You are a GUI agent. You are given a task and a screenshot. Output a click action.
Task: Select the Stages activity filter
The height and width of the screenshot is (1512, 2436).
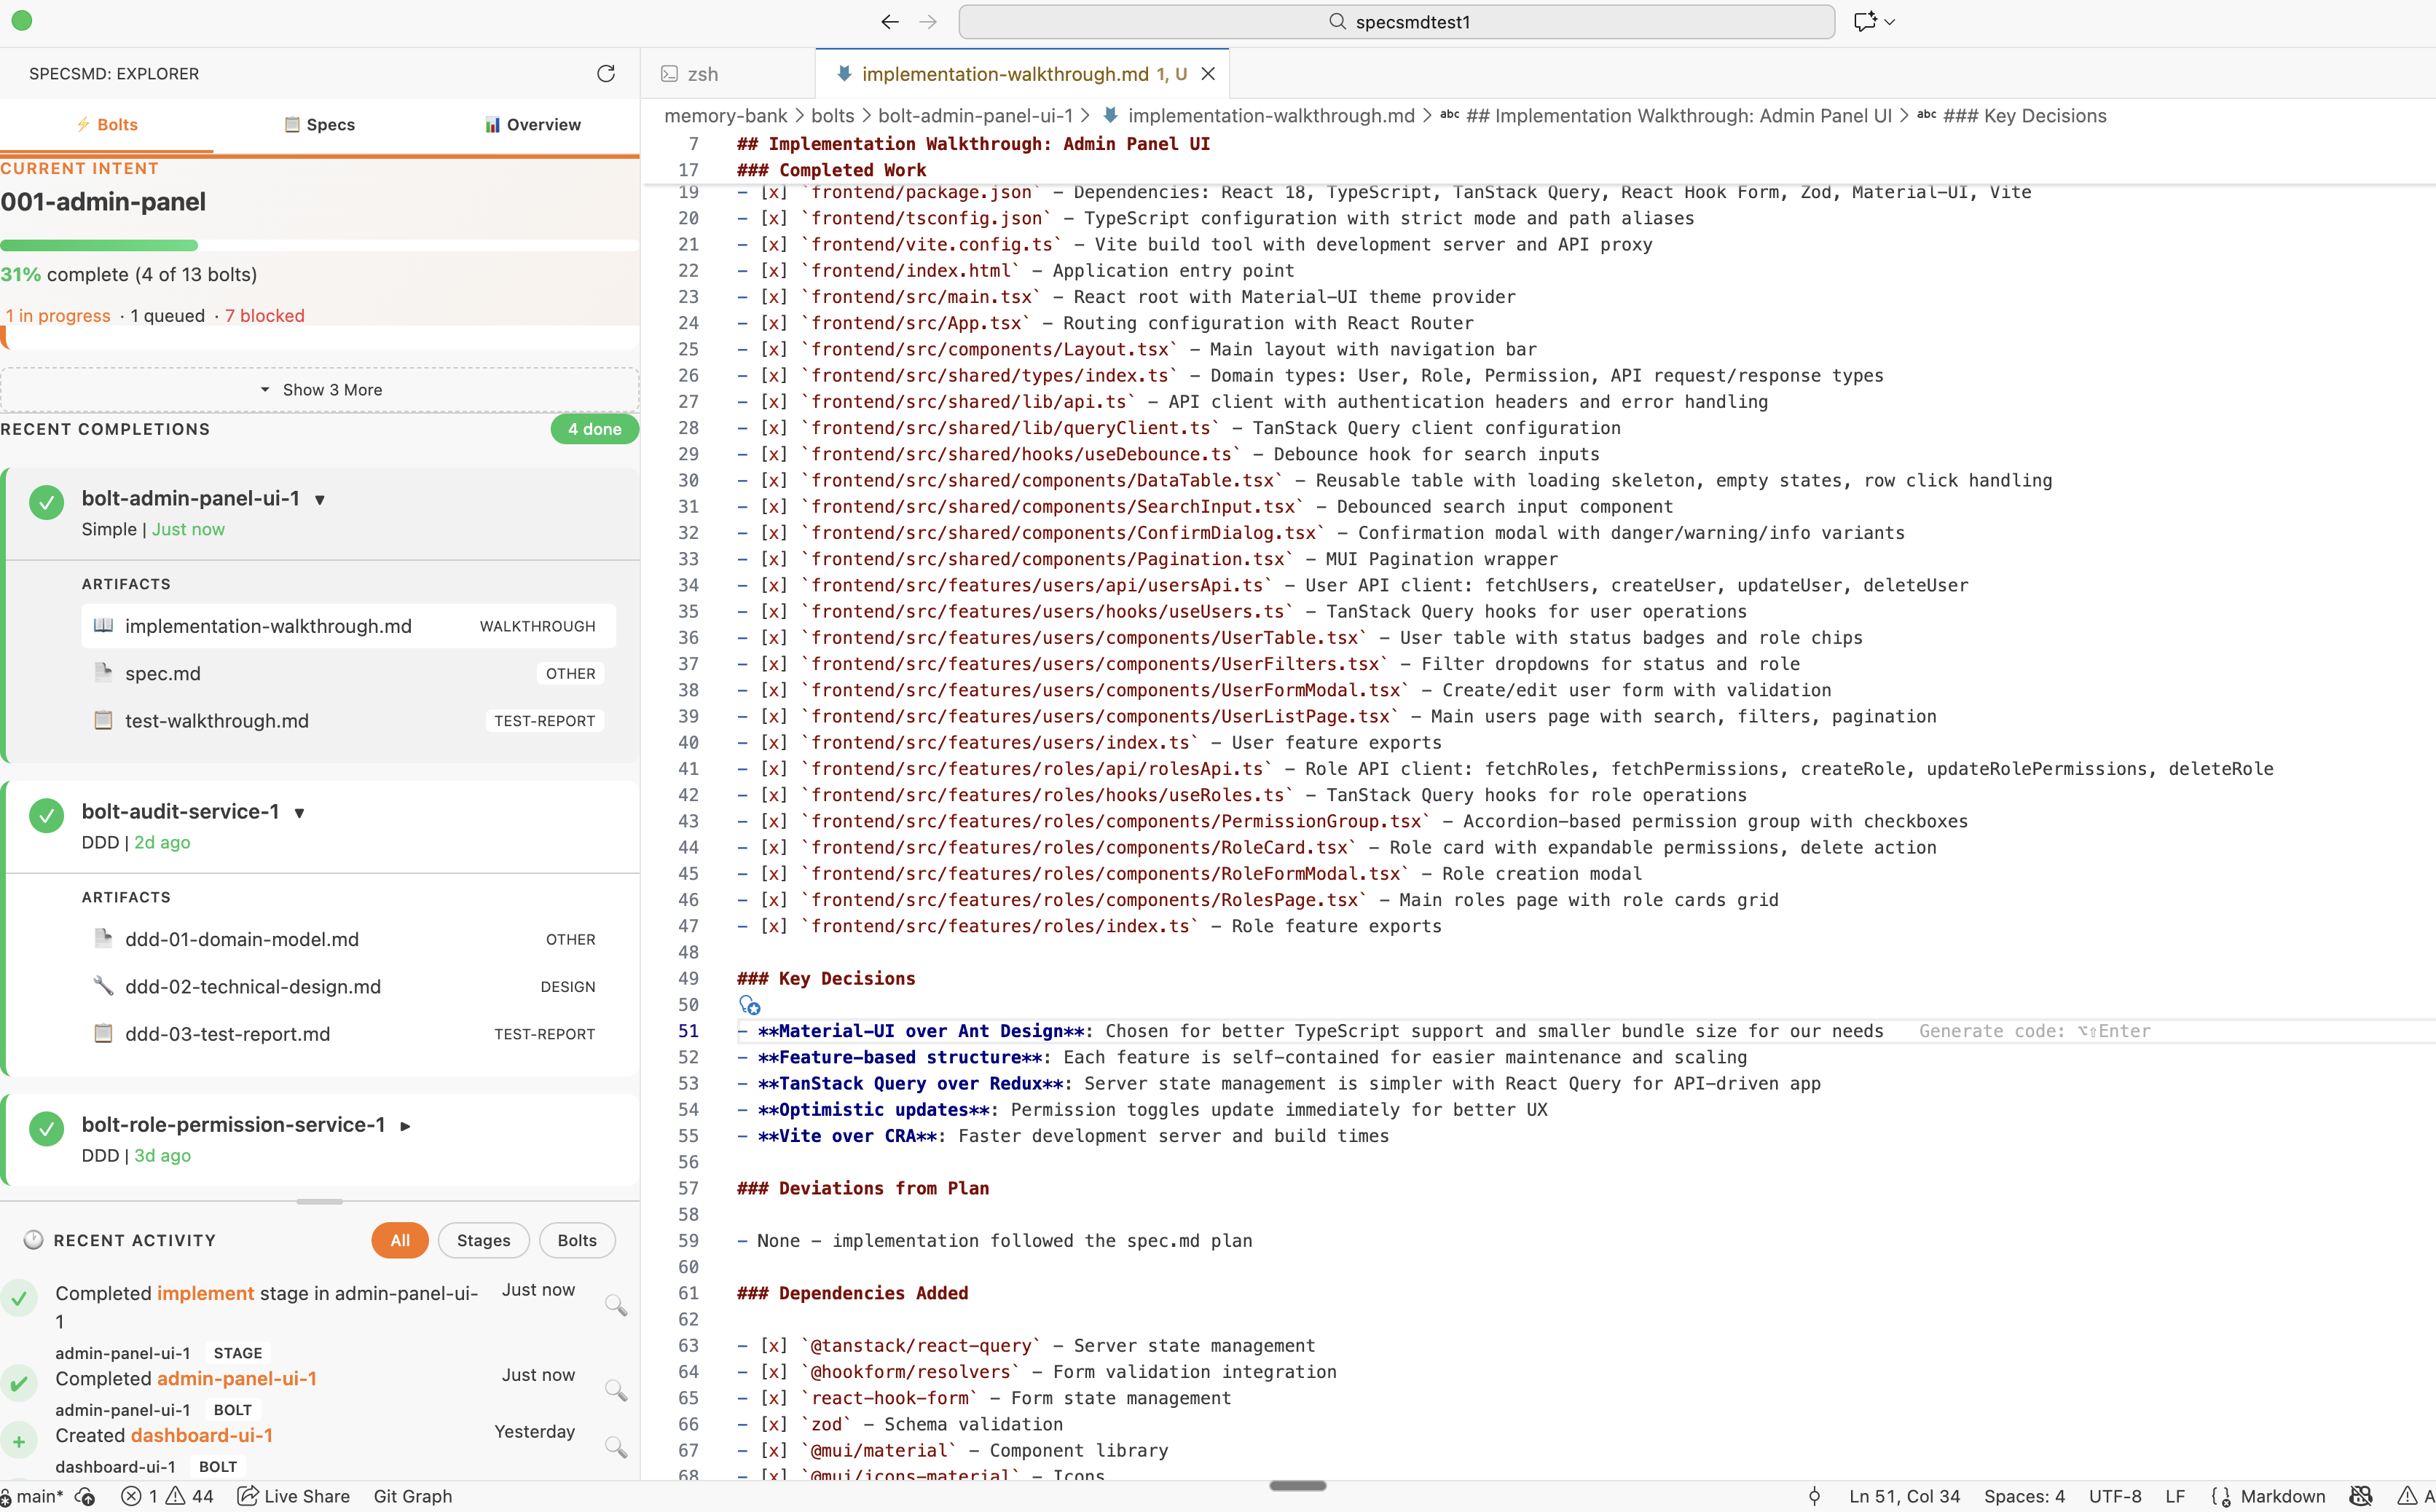(x=483, y=1240)
